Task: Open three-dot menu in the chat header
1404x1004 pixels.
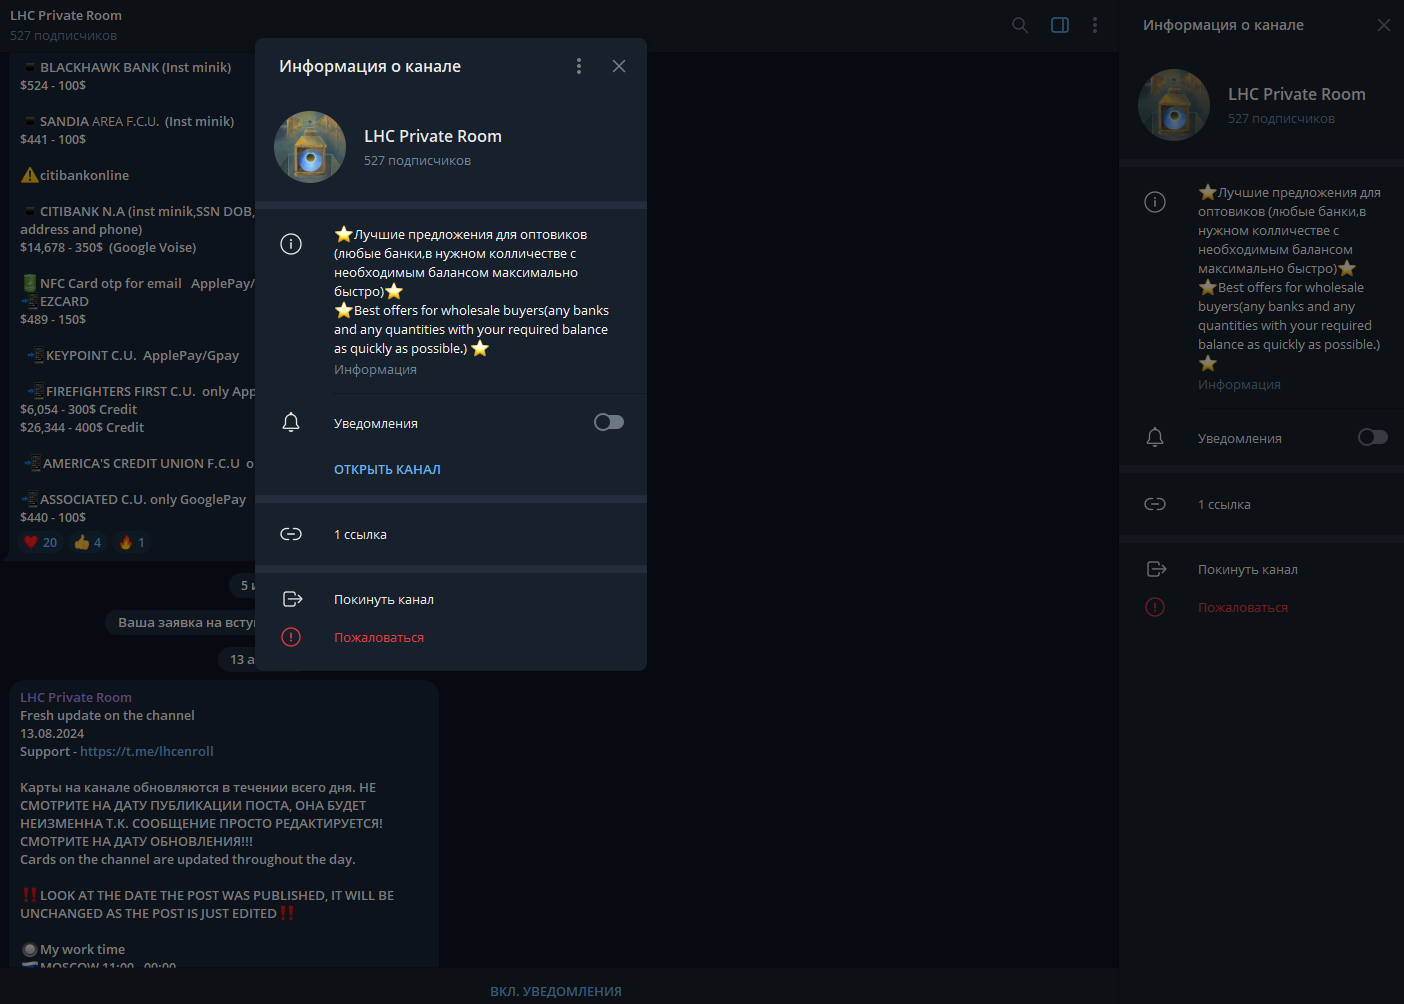Action: [1095, 25]
